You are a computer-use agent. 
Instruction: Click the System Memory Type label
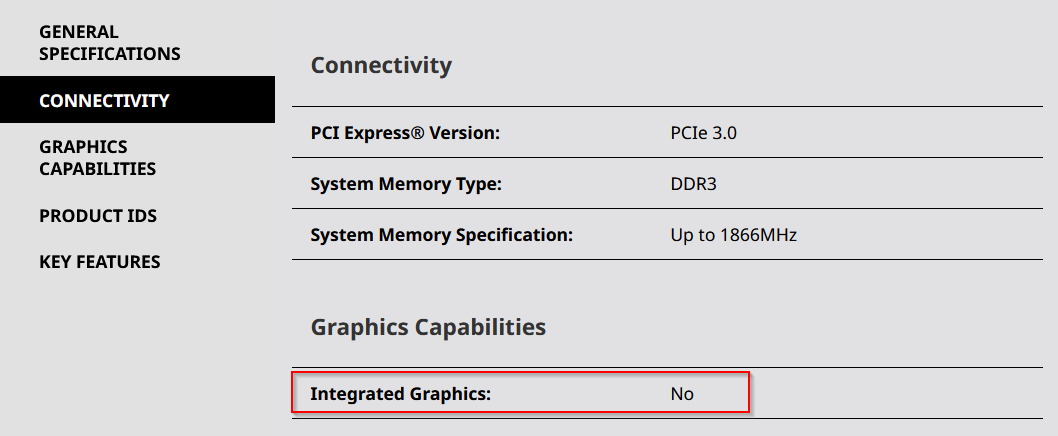click(x=406, y=184)
